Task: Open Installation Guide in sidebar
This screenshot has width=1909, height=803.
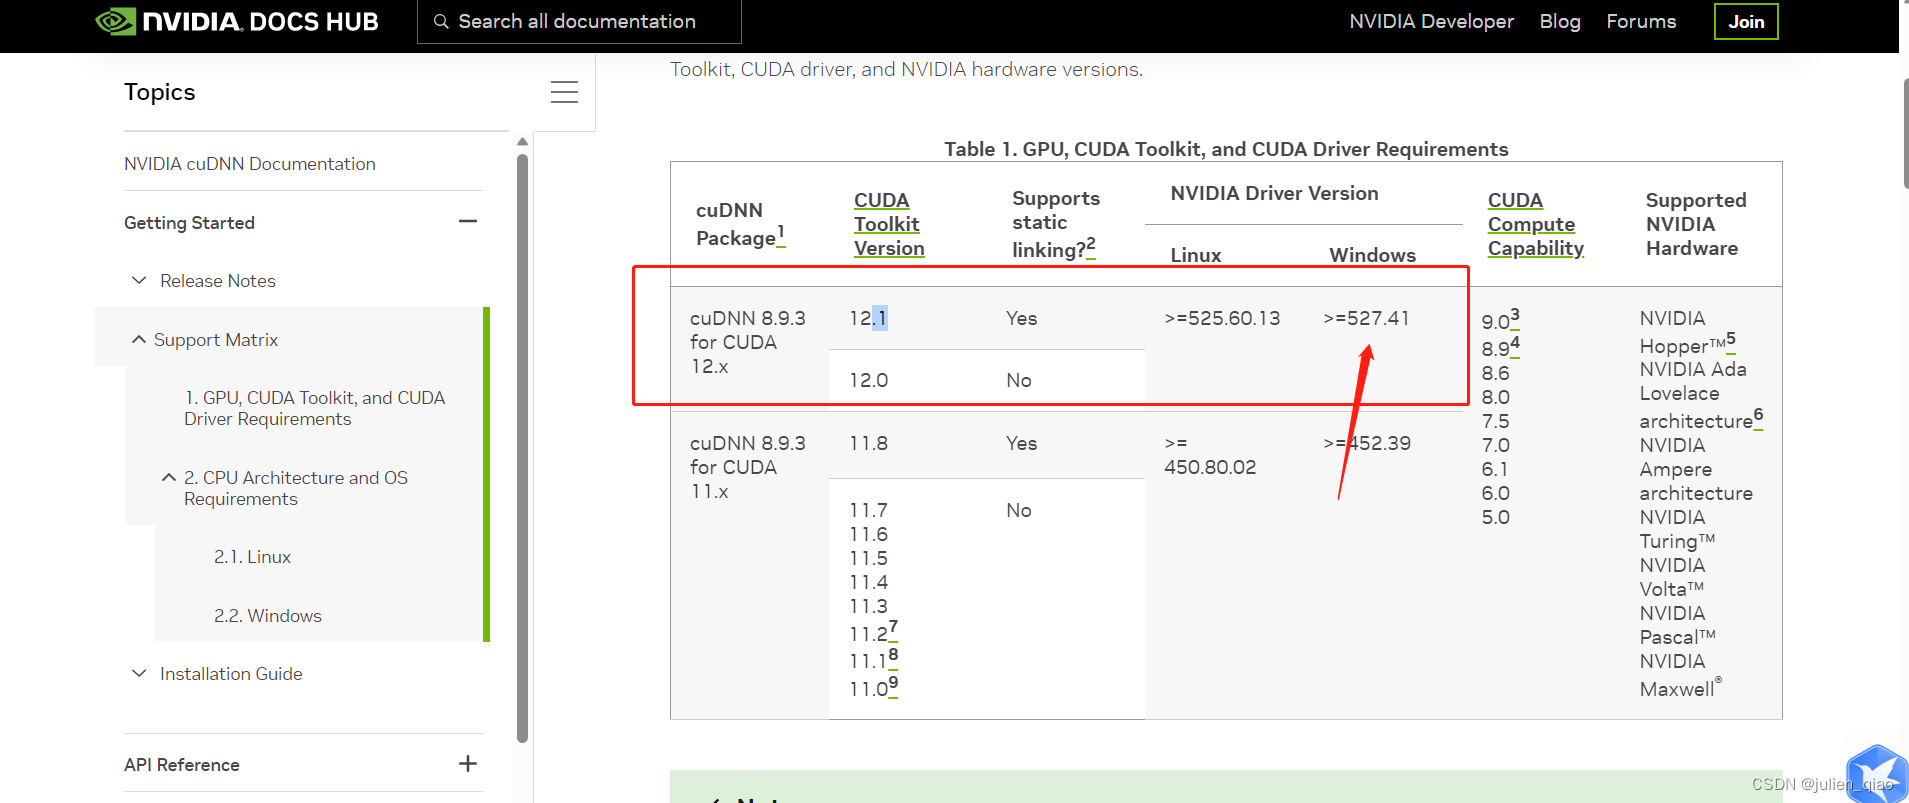Action: (231, 674)
